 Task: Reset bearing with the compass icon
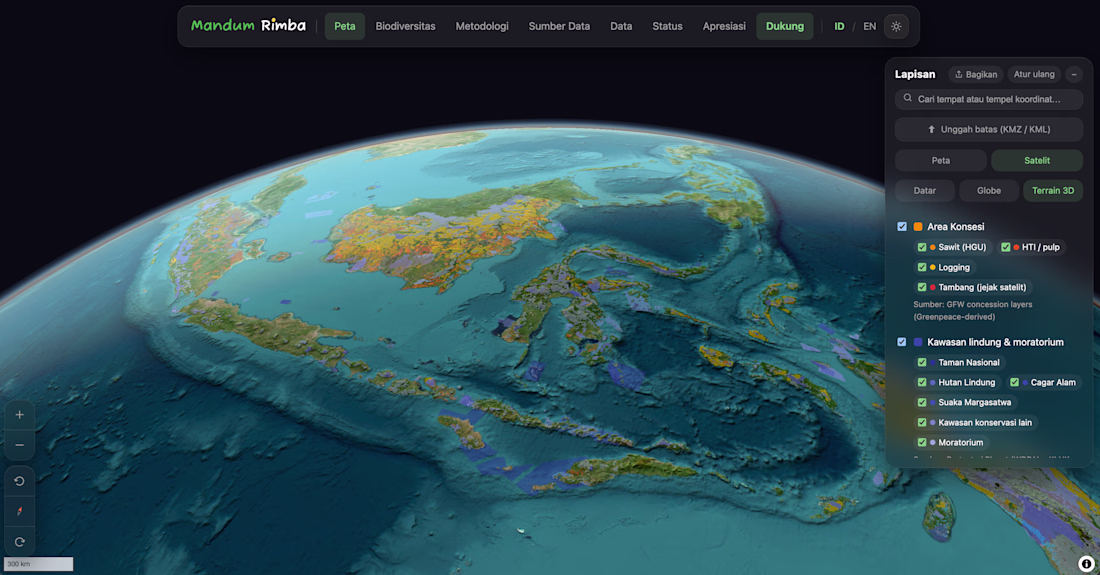(x=20, y=511)
